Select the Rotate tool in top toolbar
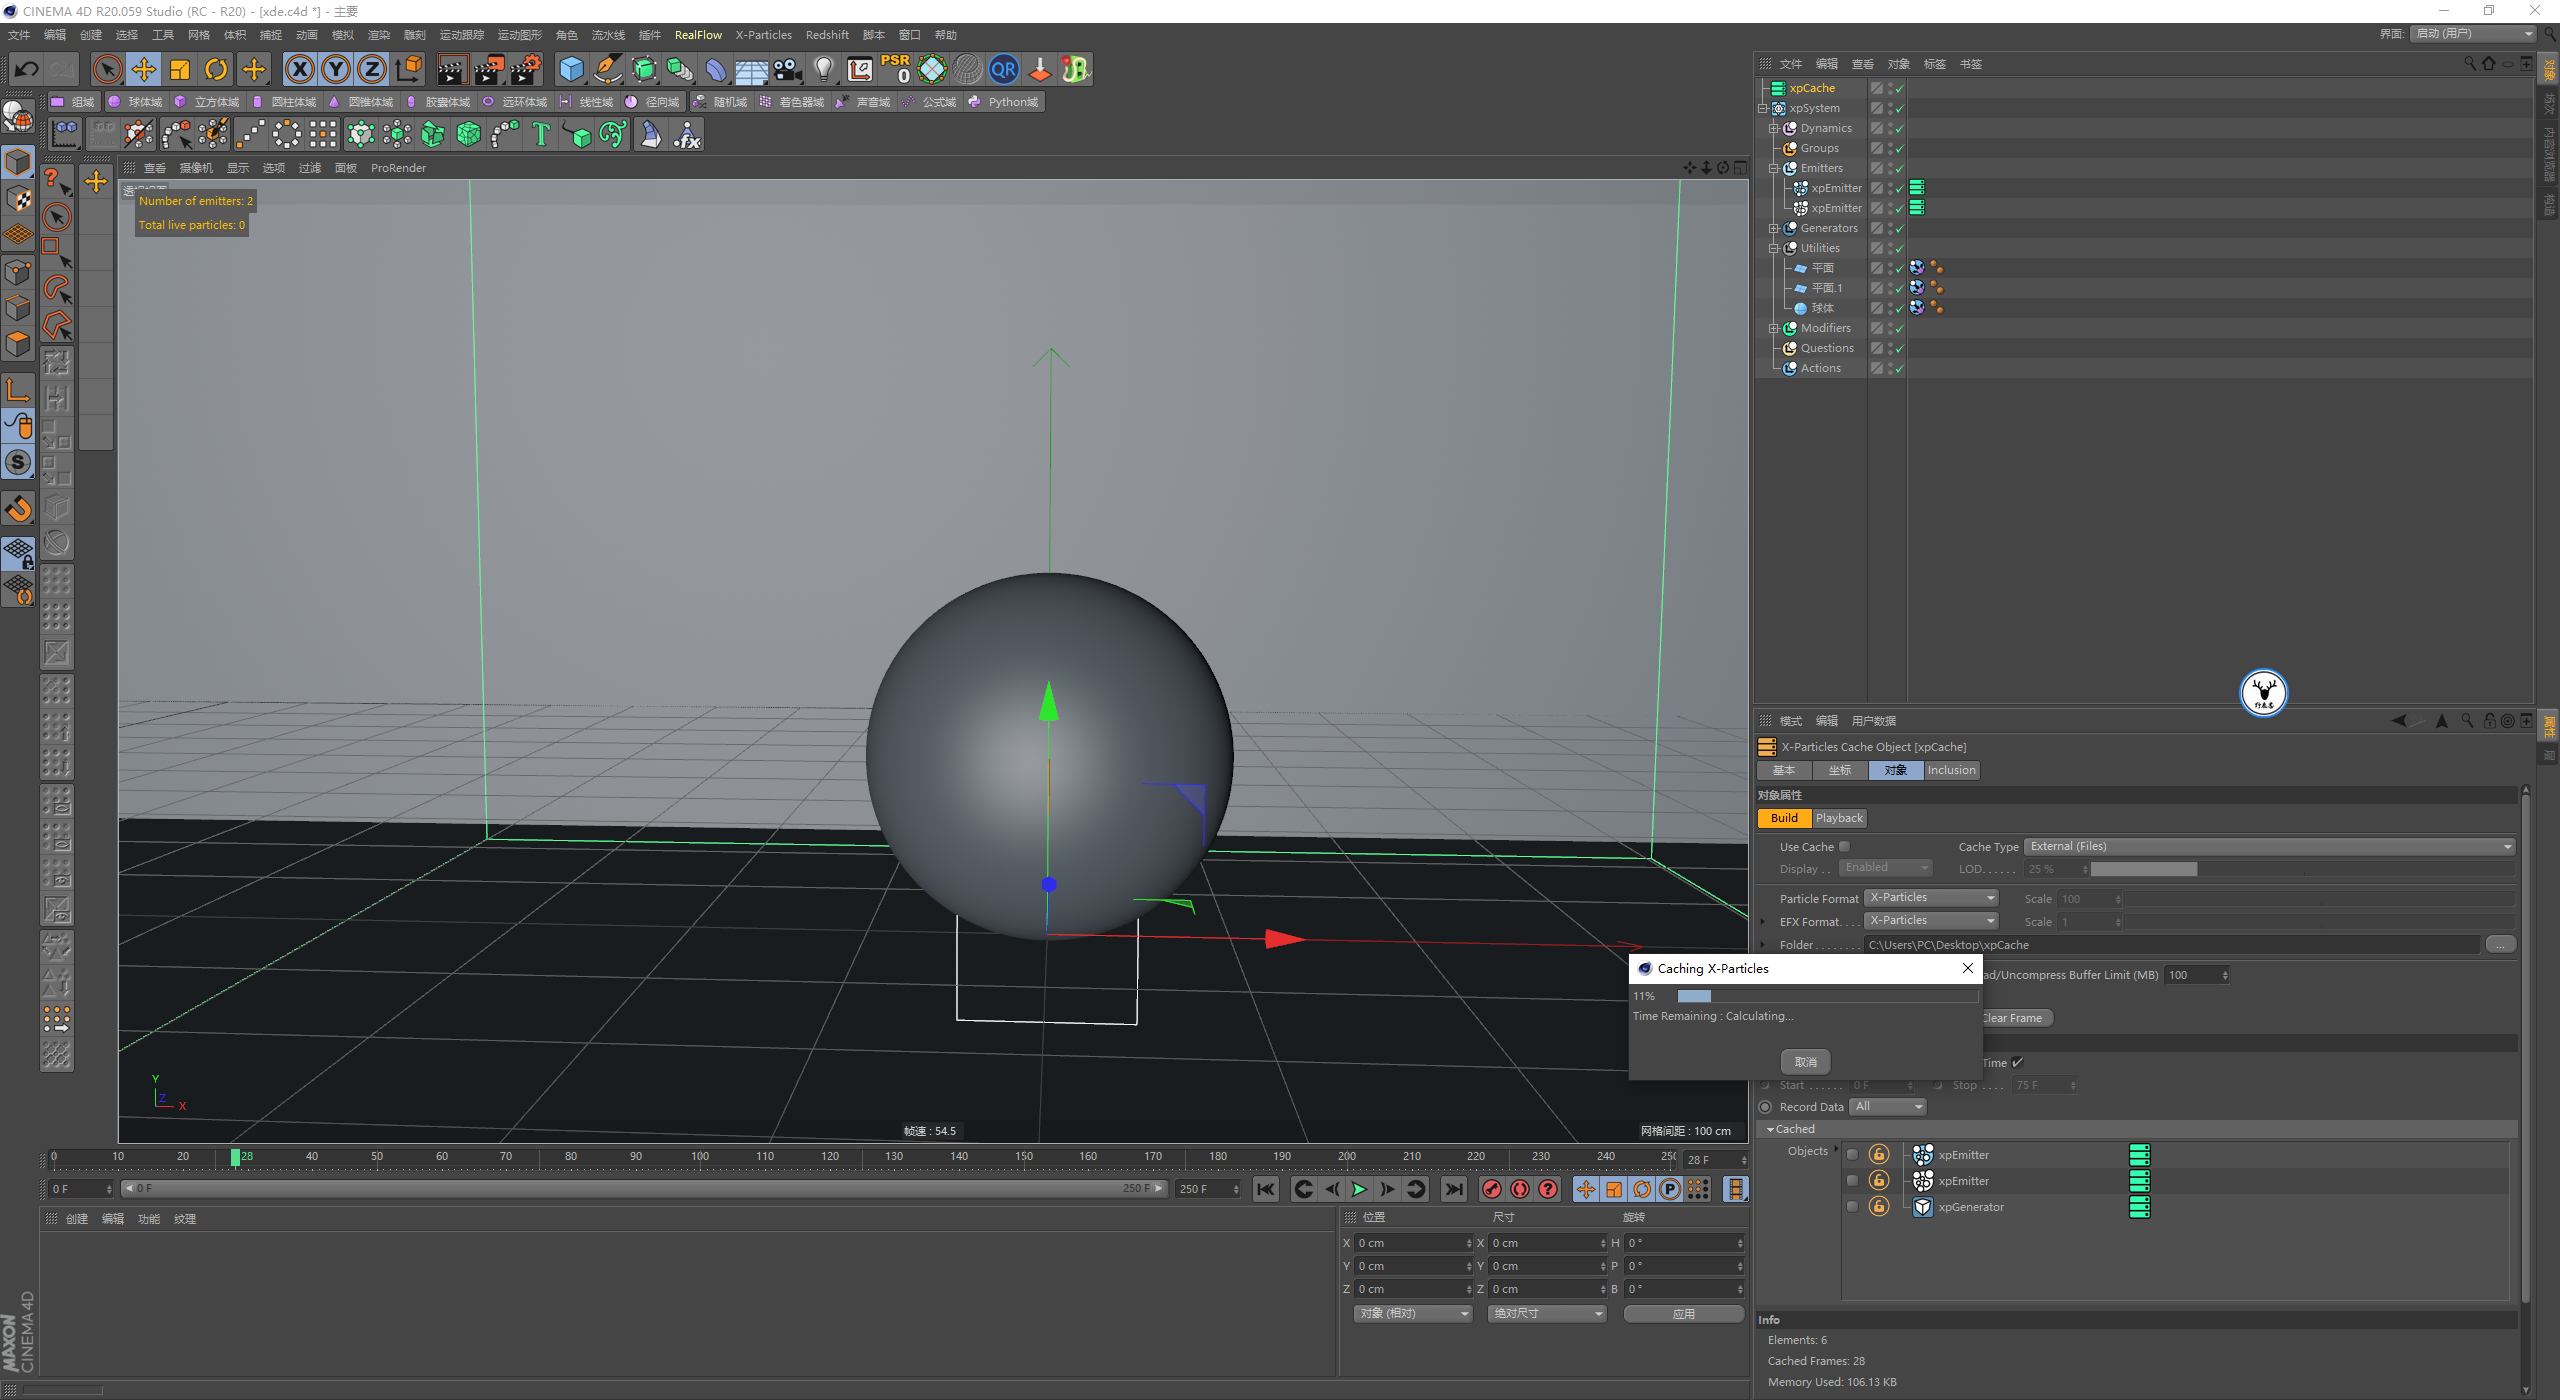 tap(216, 69)
